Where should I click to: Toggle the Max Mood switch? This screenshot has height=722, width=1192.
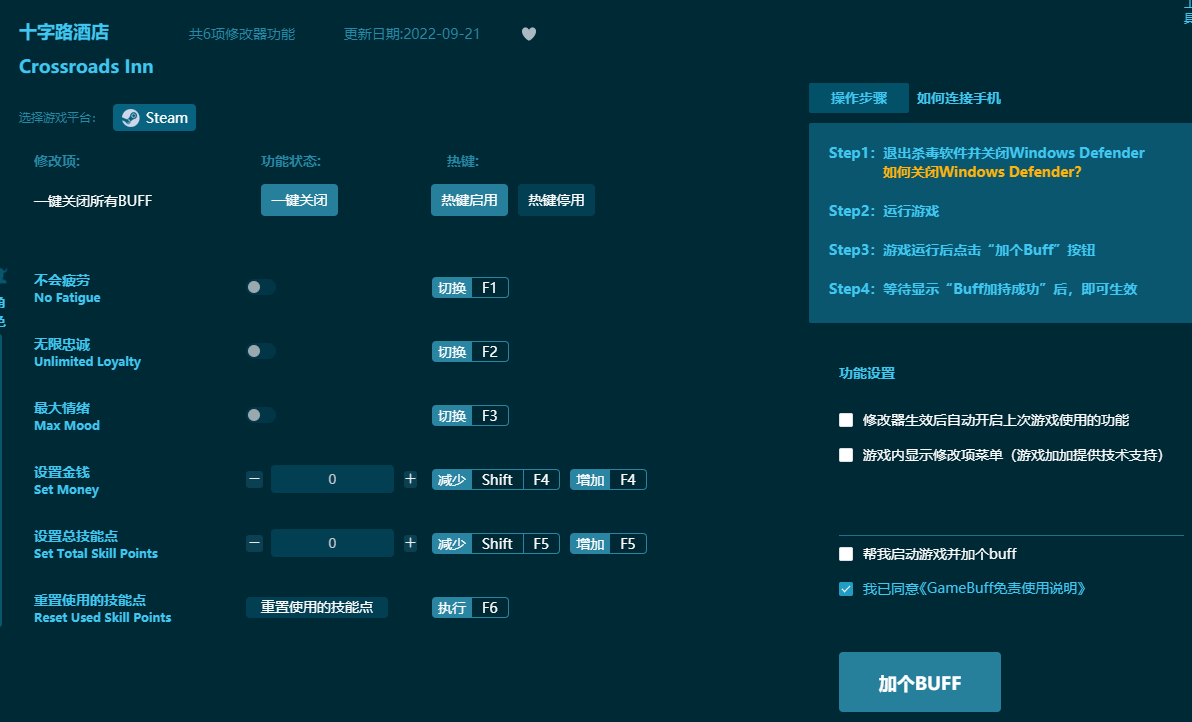click(261, 415)
